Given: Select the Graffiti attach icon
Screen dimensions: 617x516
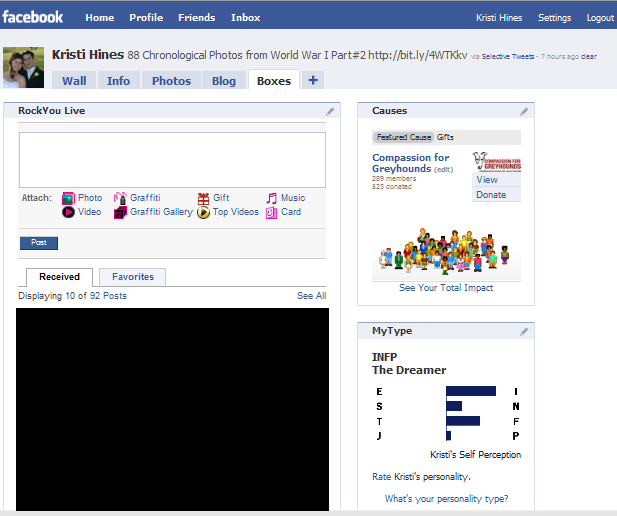Looking at the screenshot, I should click(x=120, y=198).
